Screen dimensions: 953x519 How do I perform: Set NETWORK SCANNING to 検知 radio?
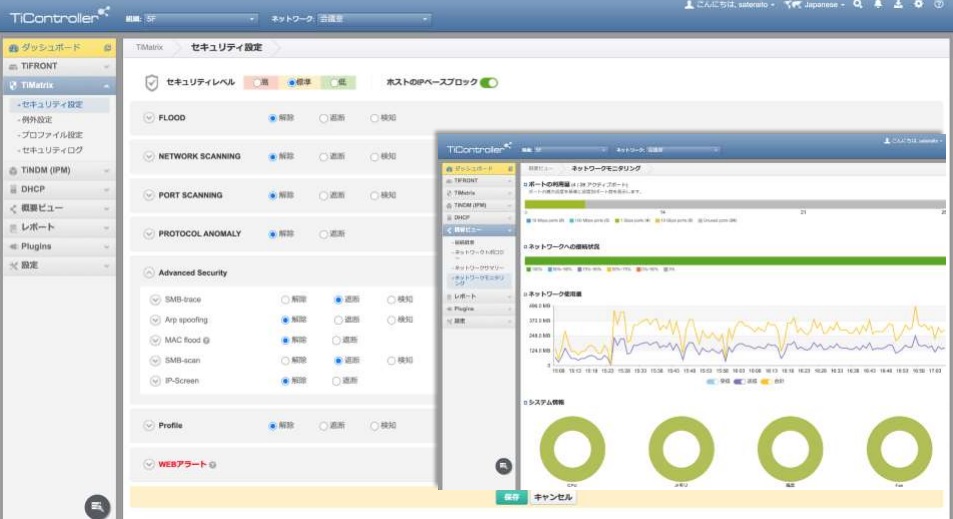tap(374, 157)
